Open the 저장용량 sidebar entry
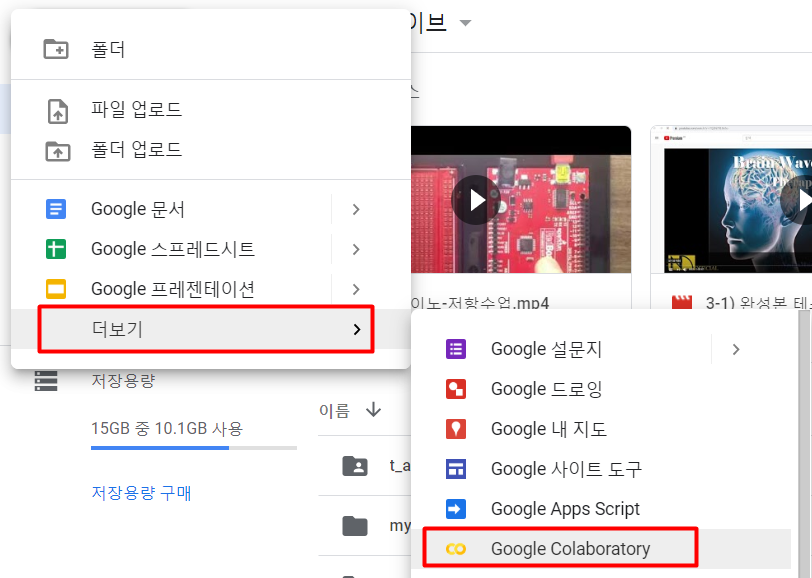Viewport: 812px width, 578px height. pos(123,381)
